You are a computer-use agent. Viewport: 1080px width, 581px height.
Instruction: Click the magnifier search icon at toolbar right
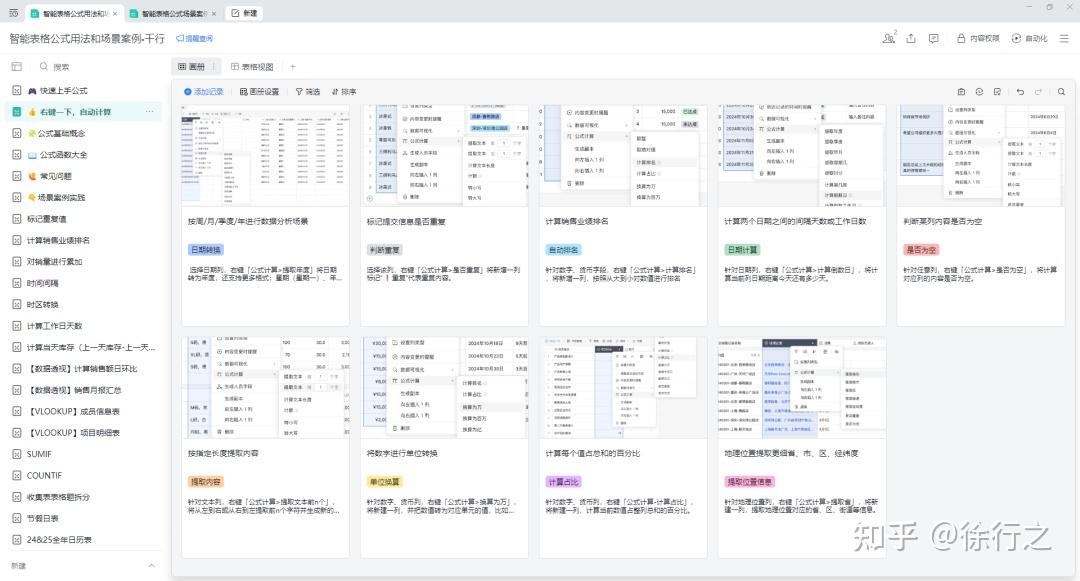(x=1061, y=92)
